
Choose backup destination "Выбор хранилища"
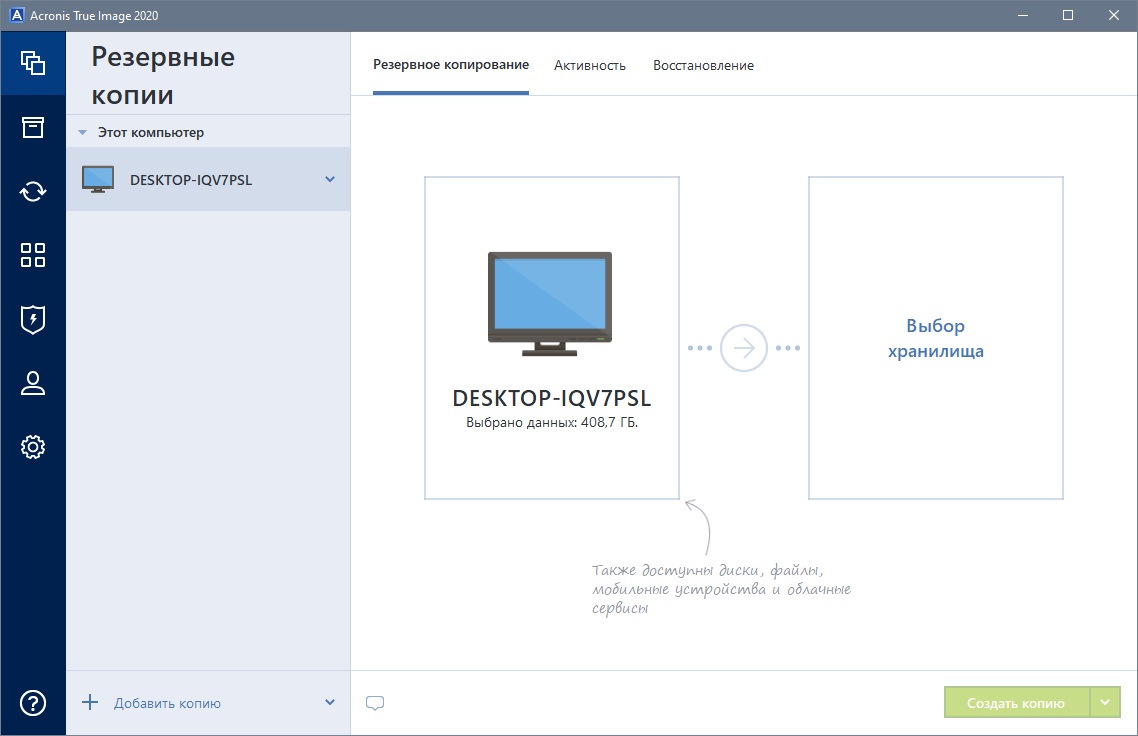coord(935,338)
